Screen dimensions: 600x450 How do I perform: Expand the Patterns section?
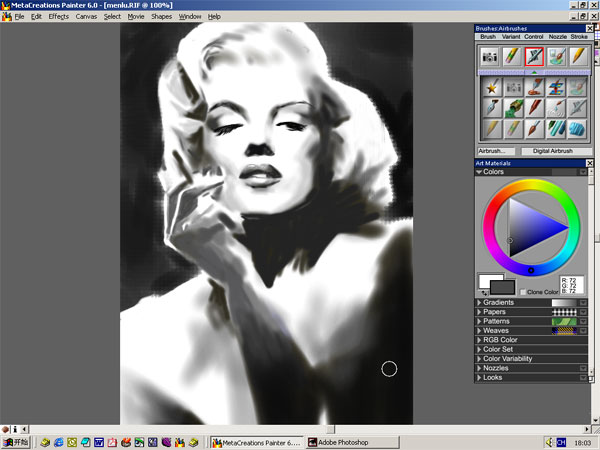click(x=479, y=321)
